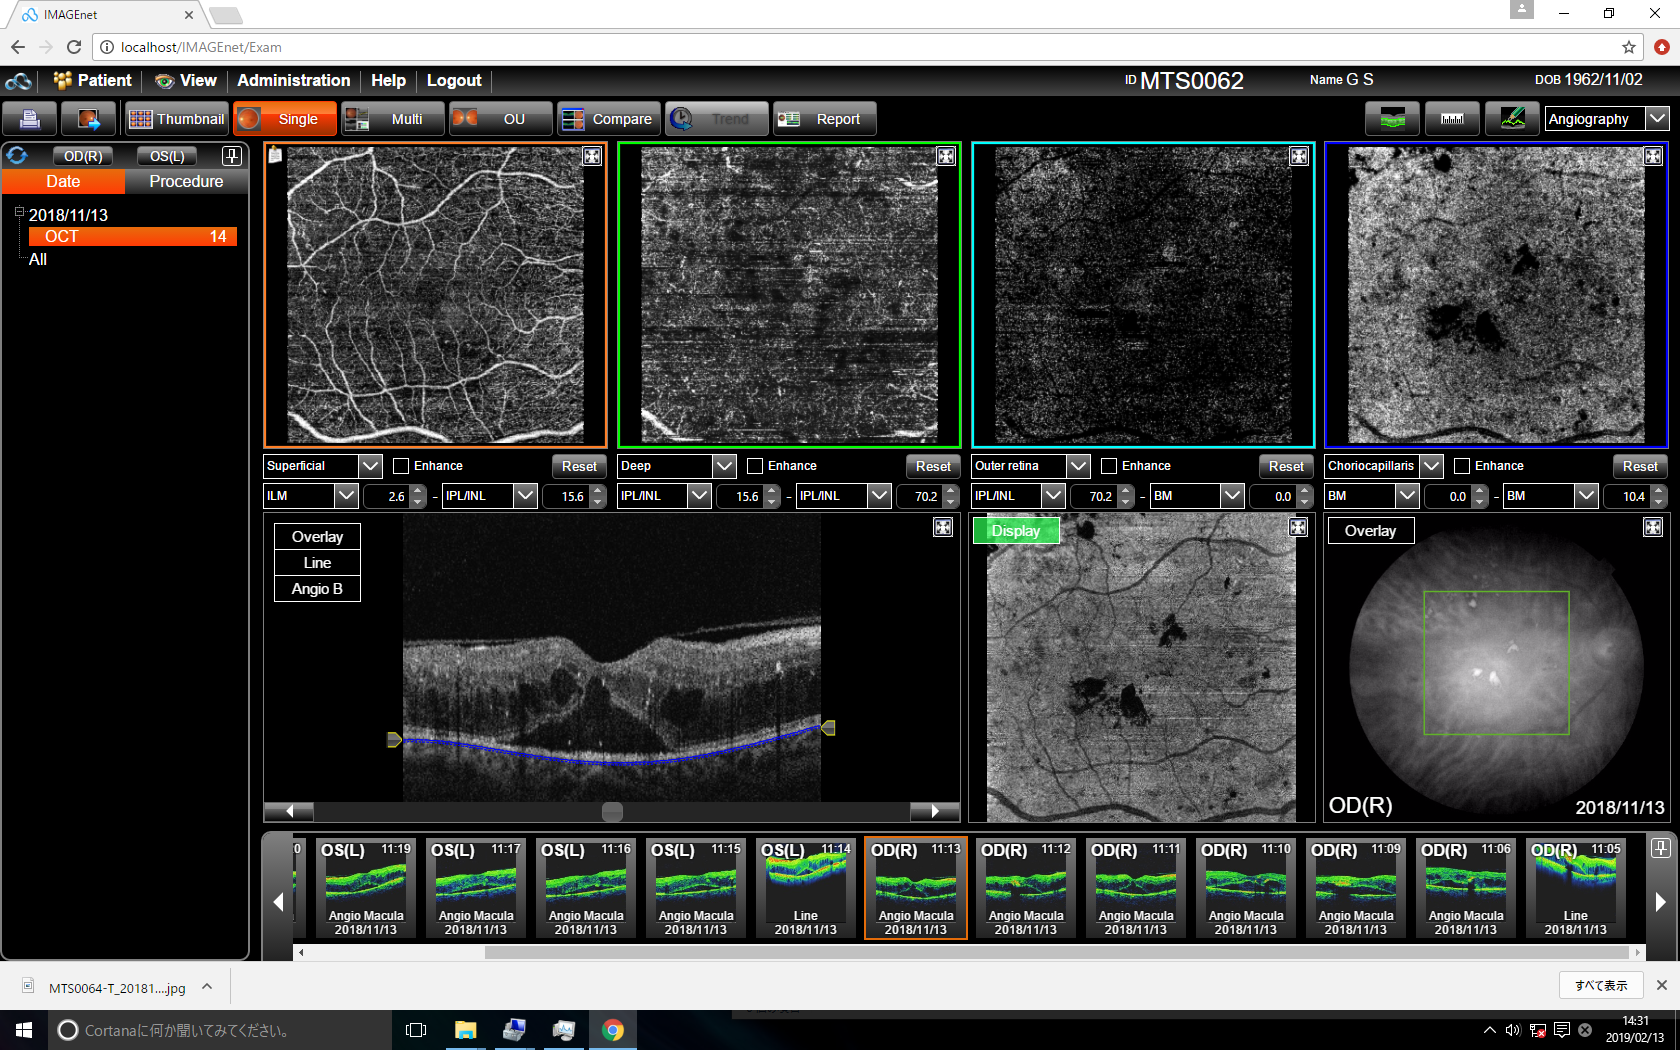Click the refresh icon above Date tab
The width and height of the screenshot is (1680, 1050).
point(18,156)
